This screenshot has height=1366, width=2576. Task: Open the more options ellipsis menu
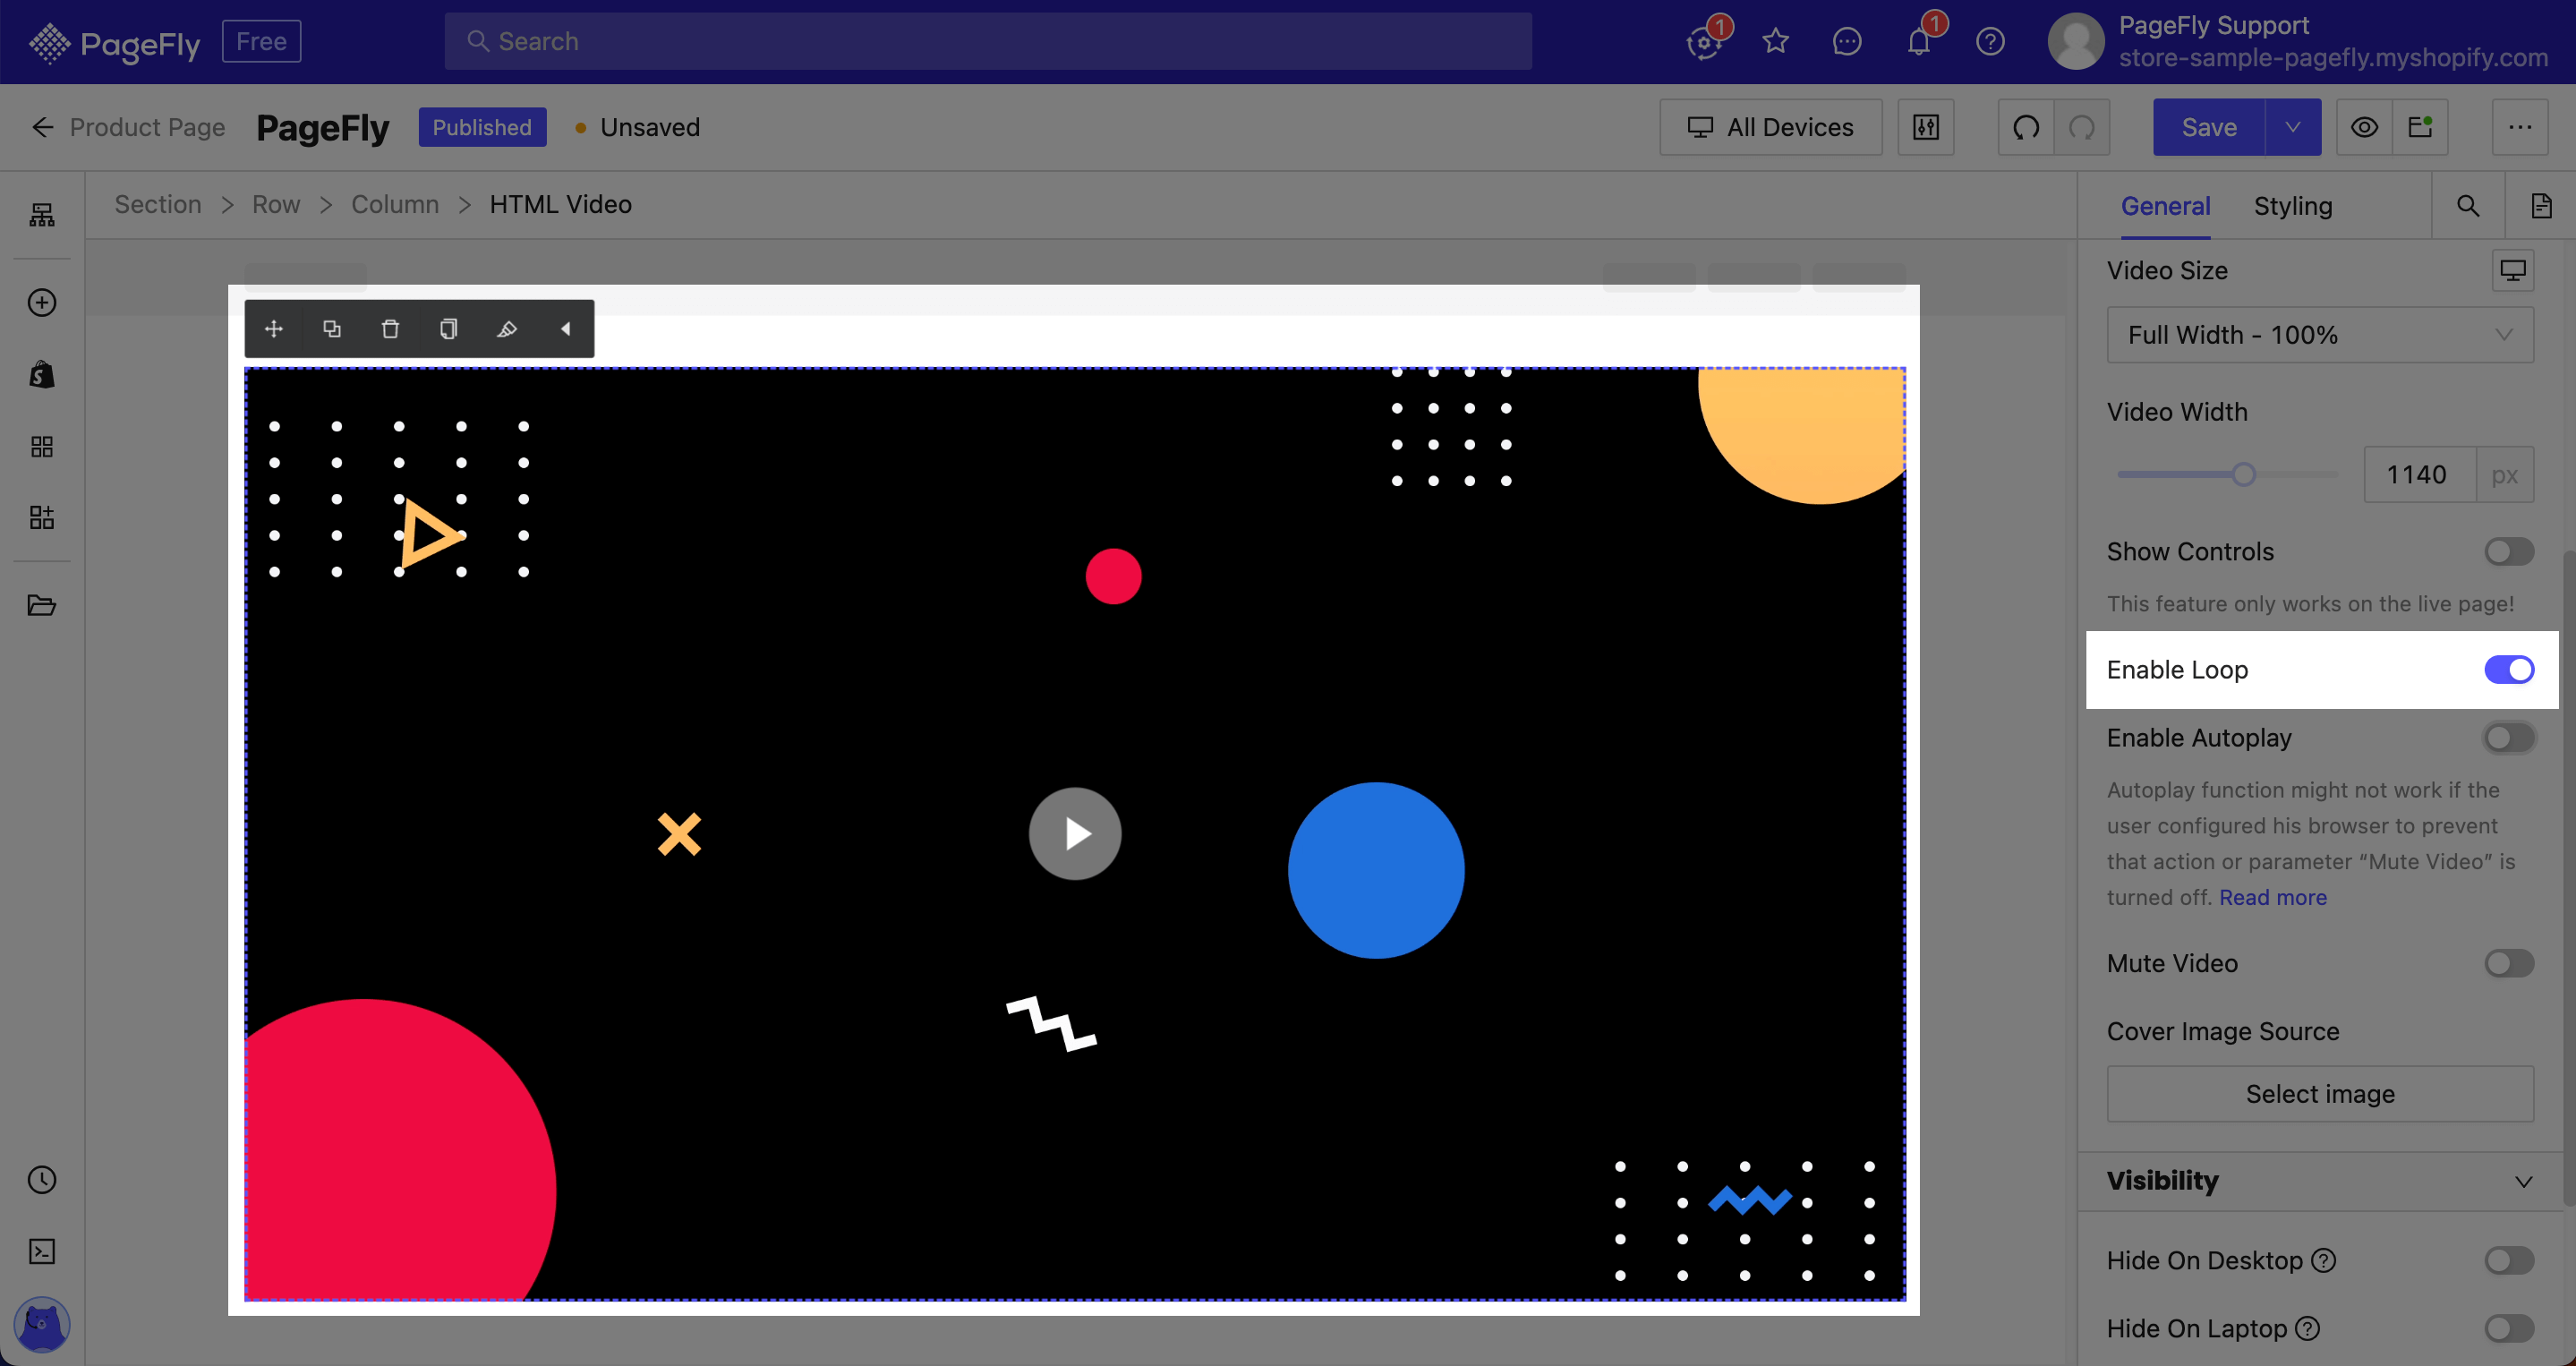[x=2520, y=127]
